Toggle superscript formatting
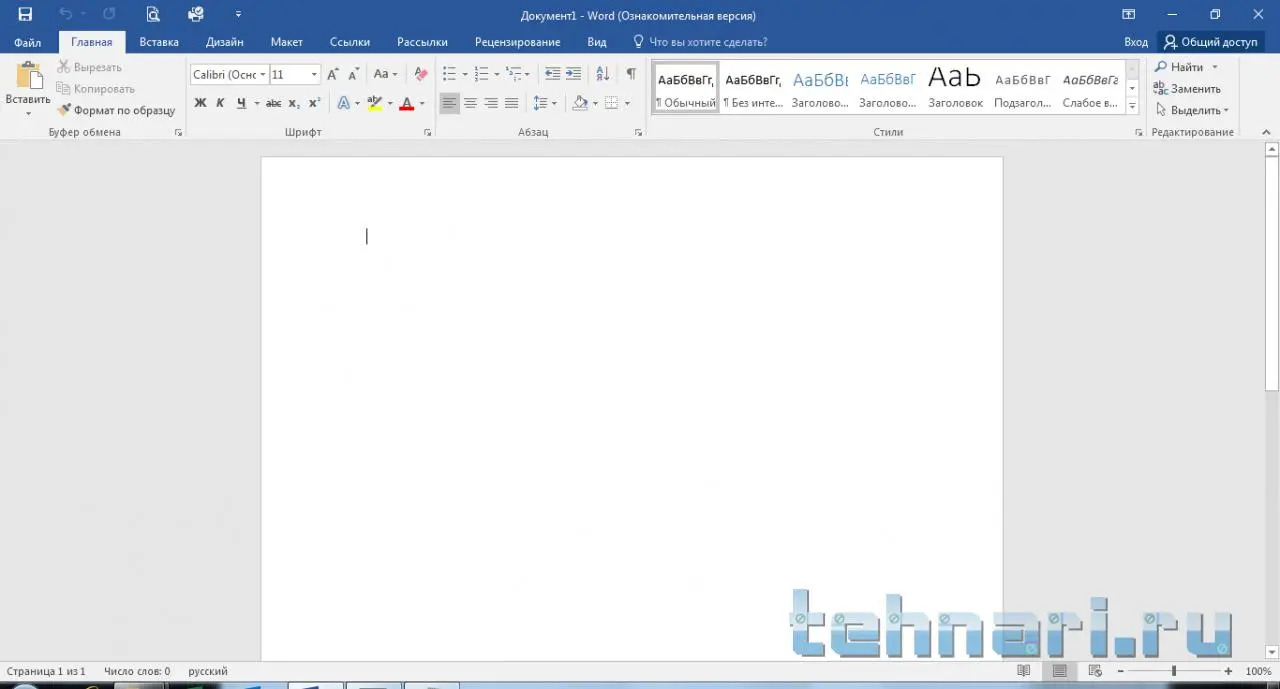The width and height of the screenshot is (1280, 689). tap(314, 103)
